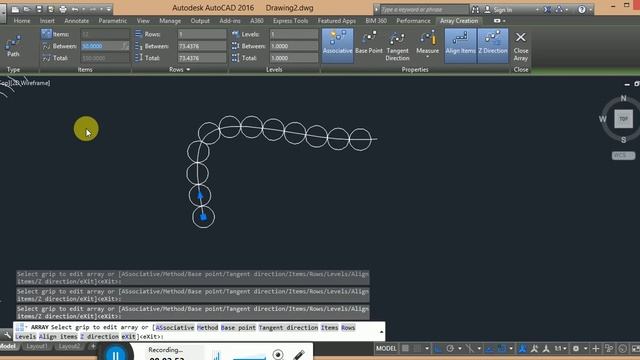This screenshot has height=360, width=640.
Task: Open the Featured Apps tab
Action: 336,21
